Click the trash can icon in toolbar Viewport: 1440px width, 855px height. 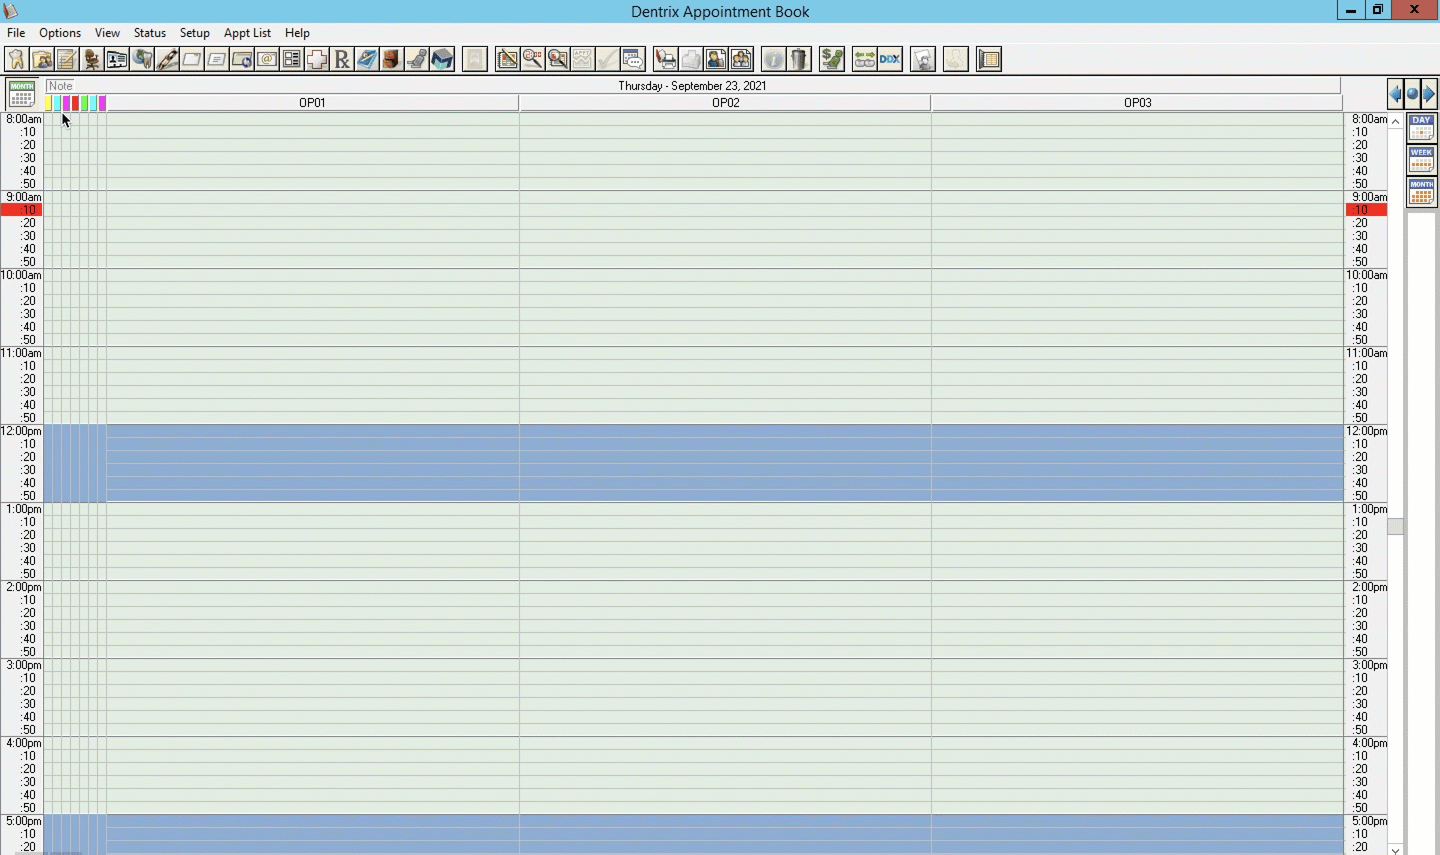(x=798, y=60)
